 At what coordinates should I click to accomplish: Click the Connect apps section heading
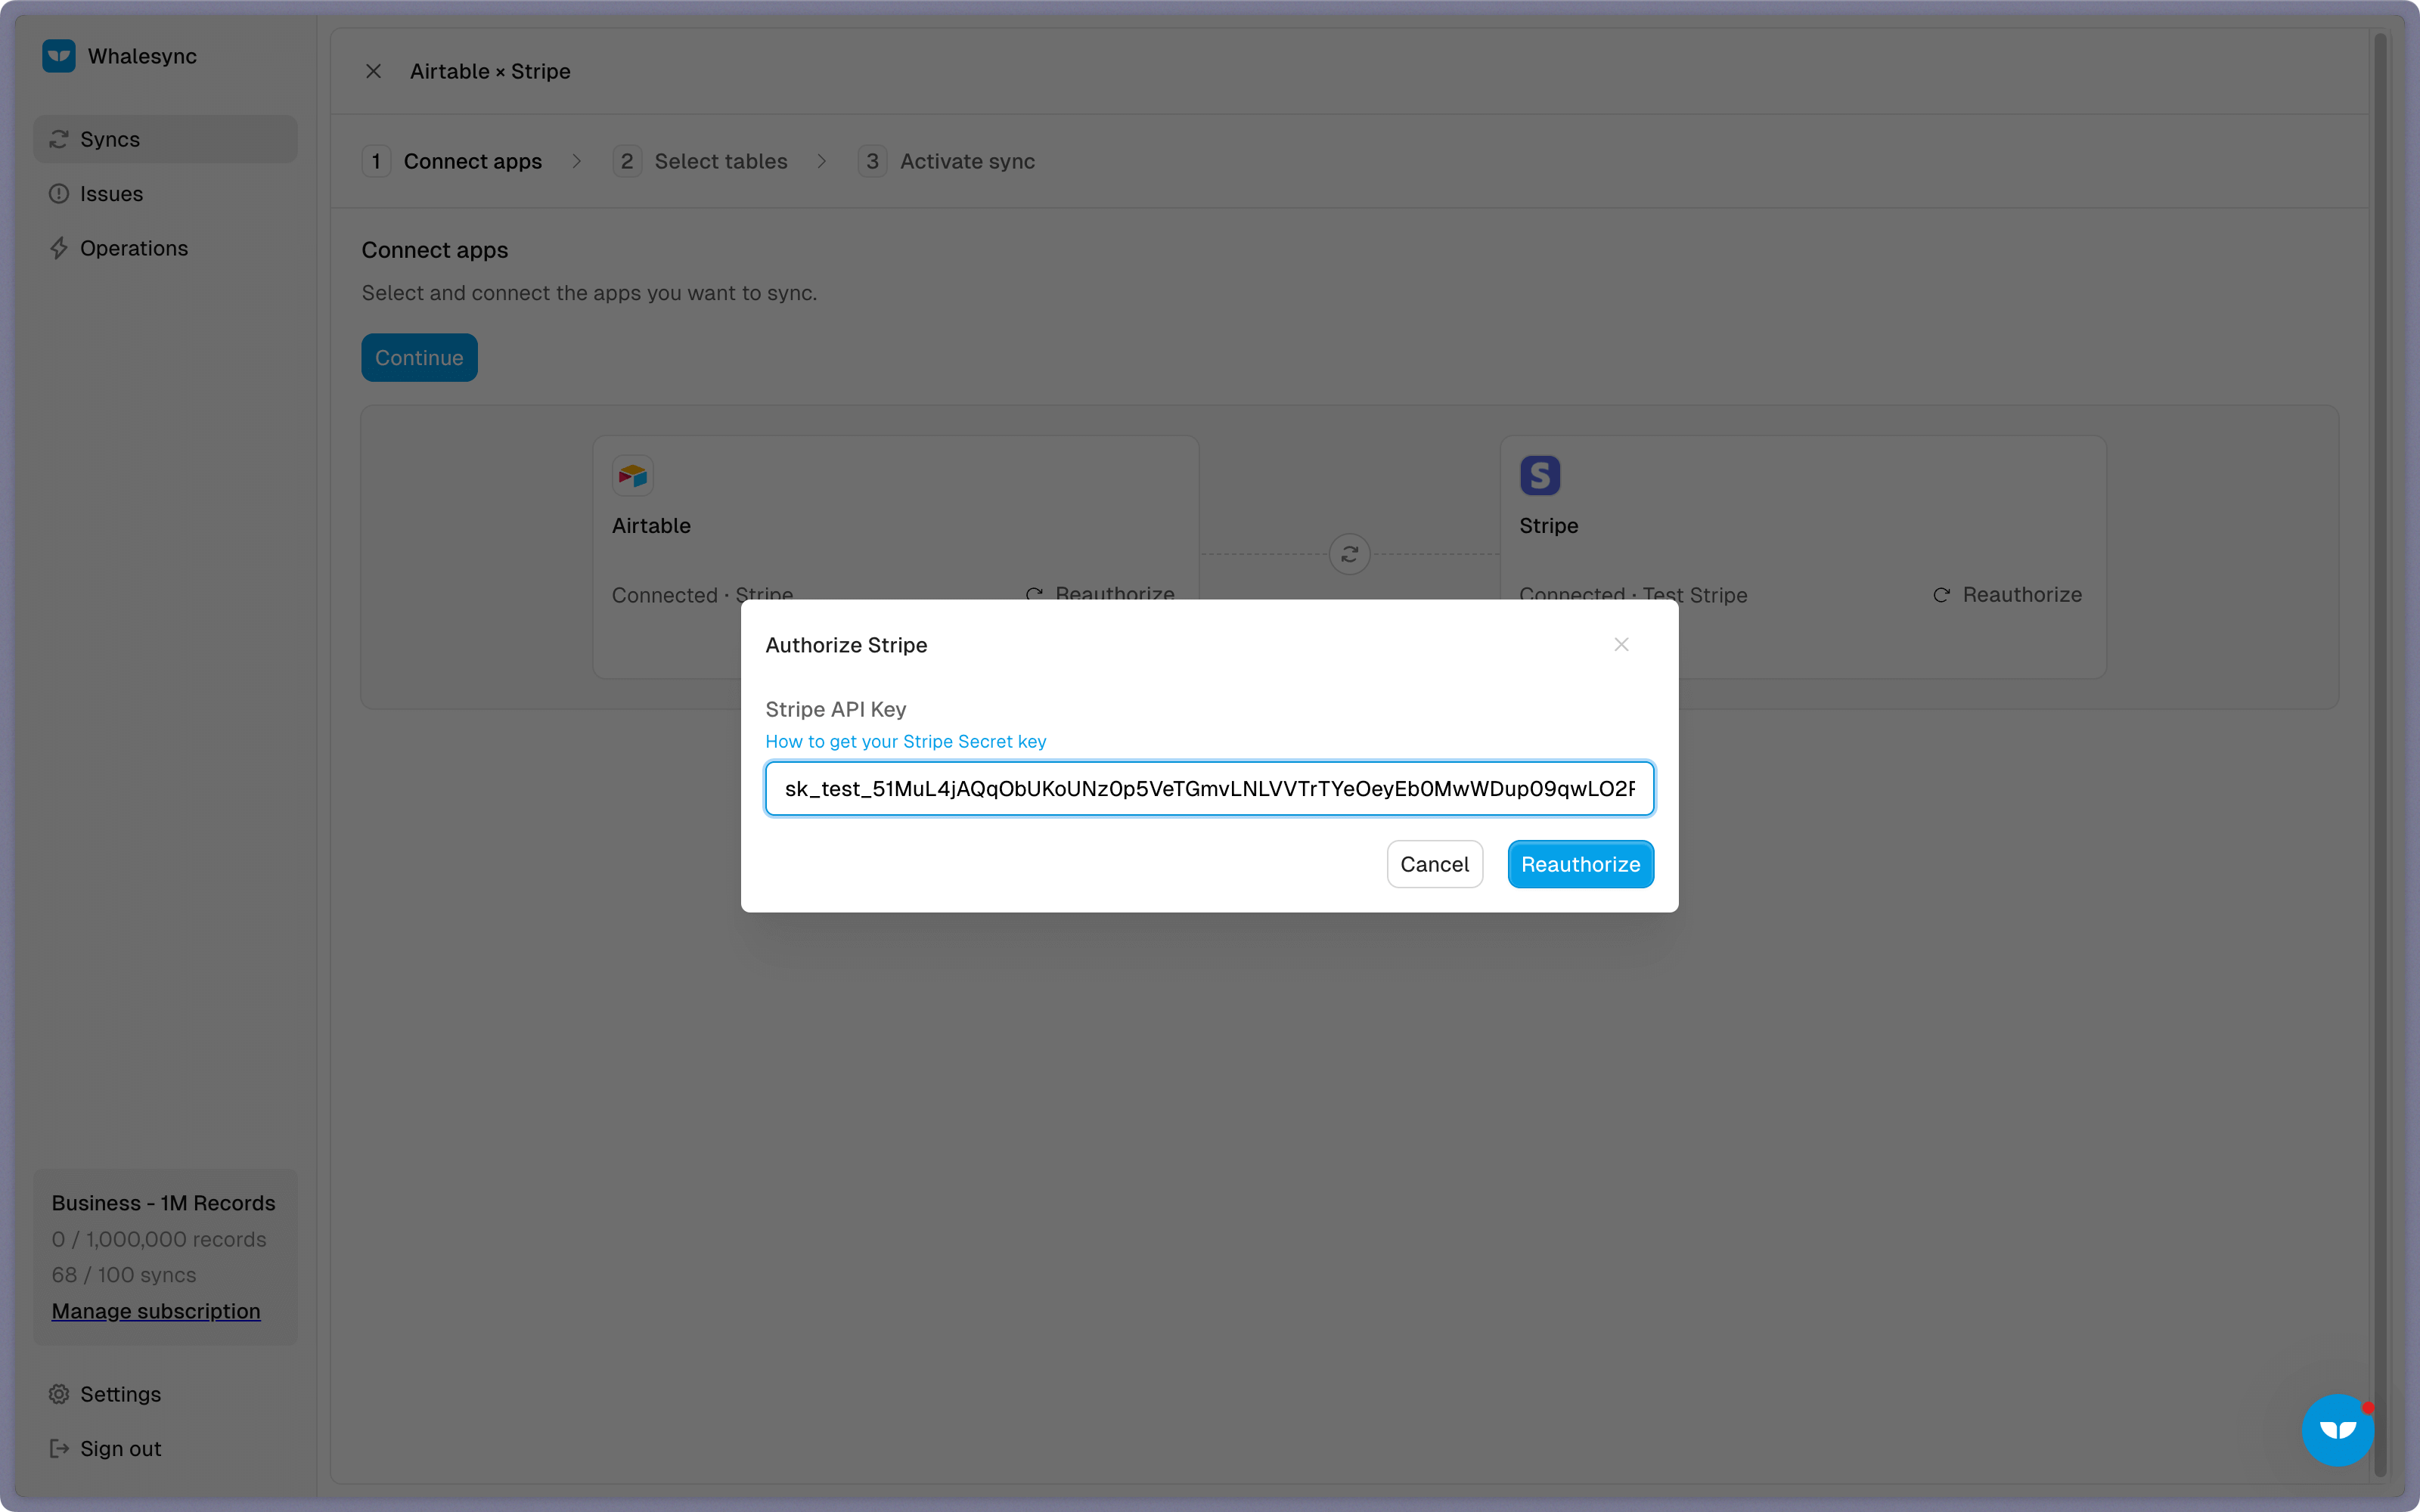point(435,250)
